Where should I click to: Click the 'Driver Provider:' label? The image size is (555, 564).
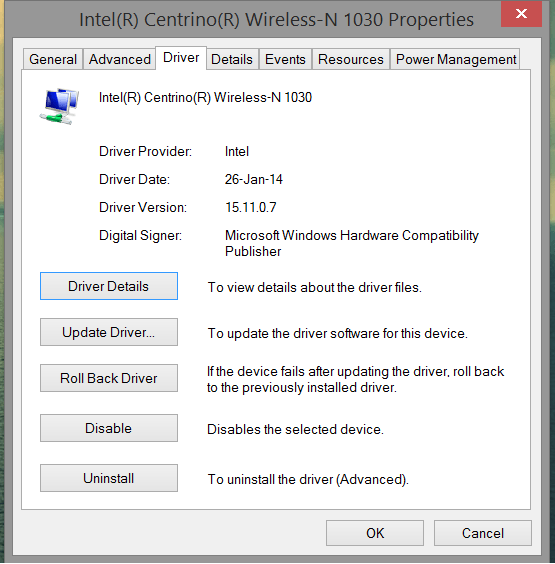[x=145, y=151]
